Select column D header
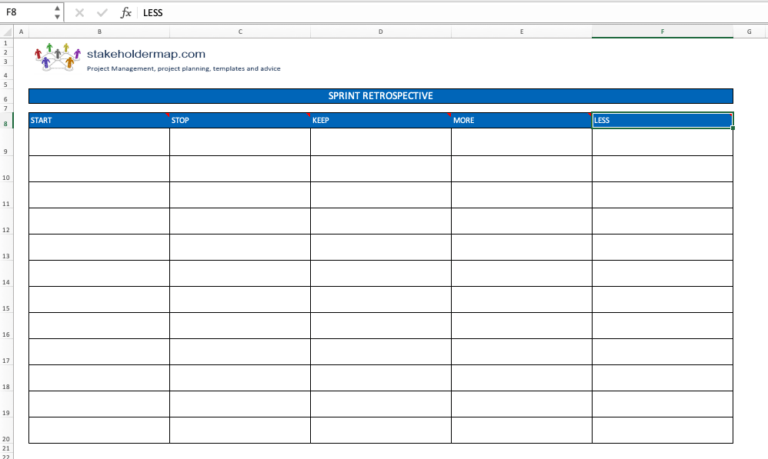The width and height of the screenshot is (768, 459). [x=381, y=32]
